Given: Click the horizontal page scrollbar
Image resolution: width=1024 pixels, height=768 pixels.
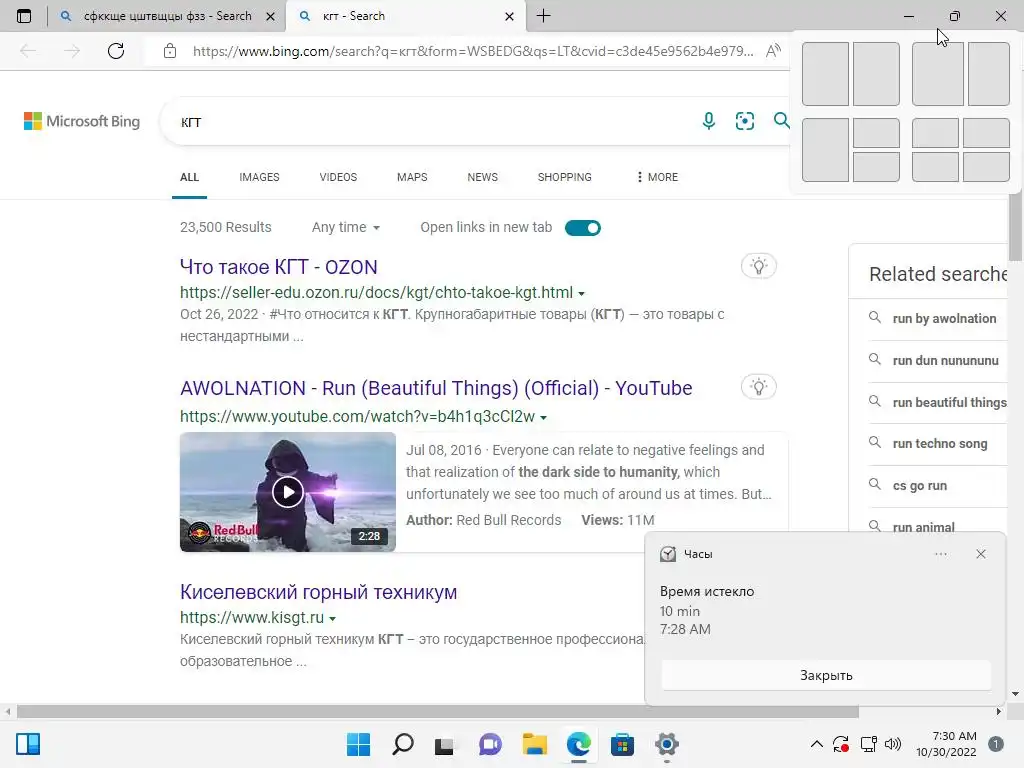Looking at the screenshot, I should click(x=438, y=711).
